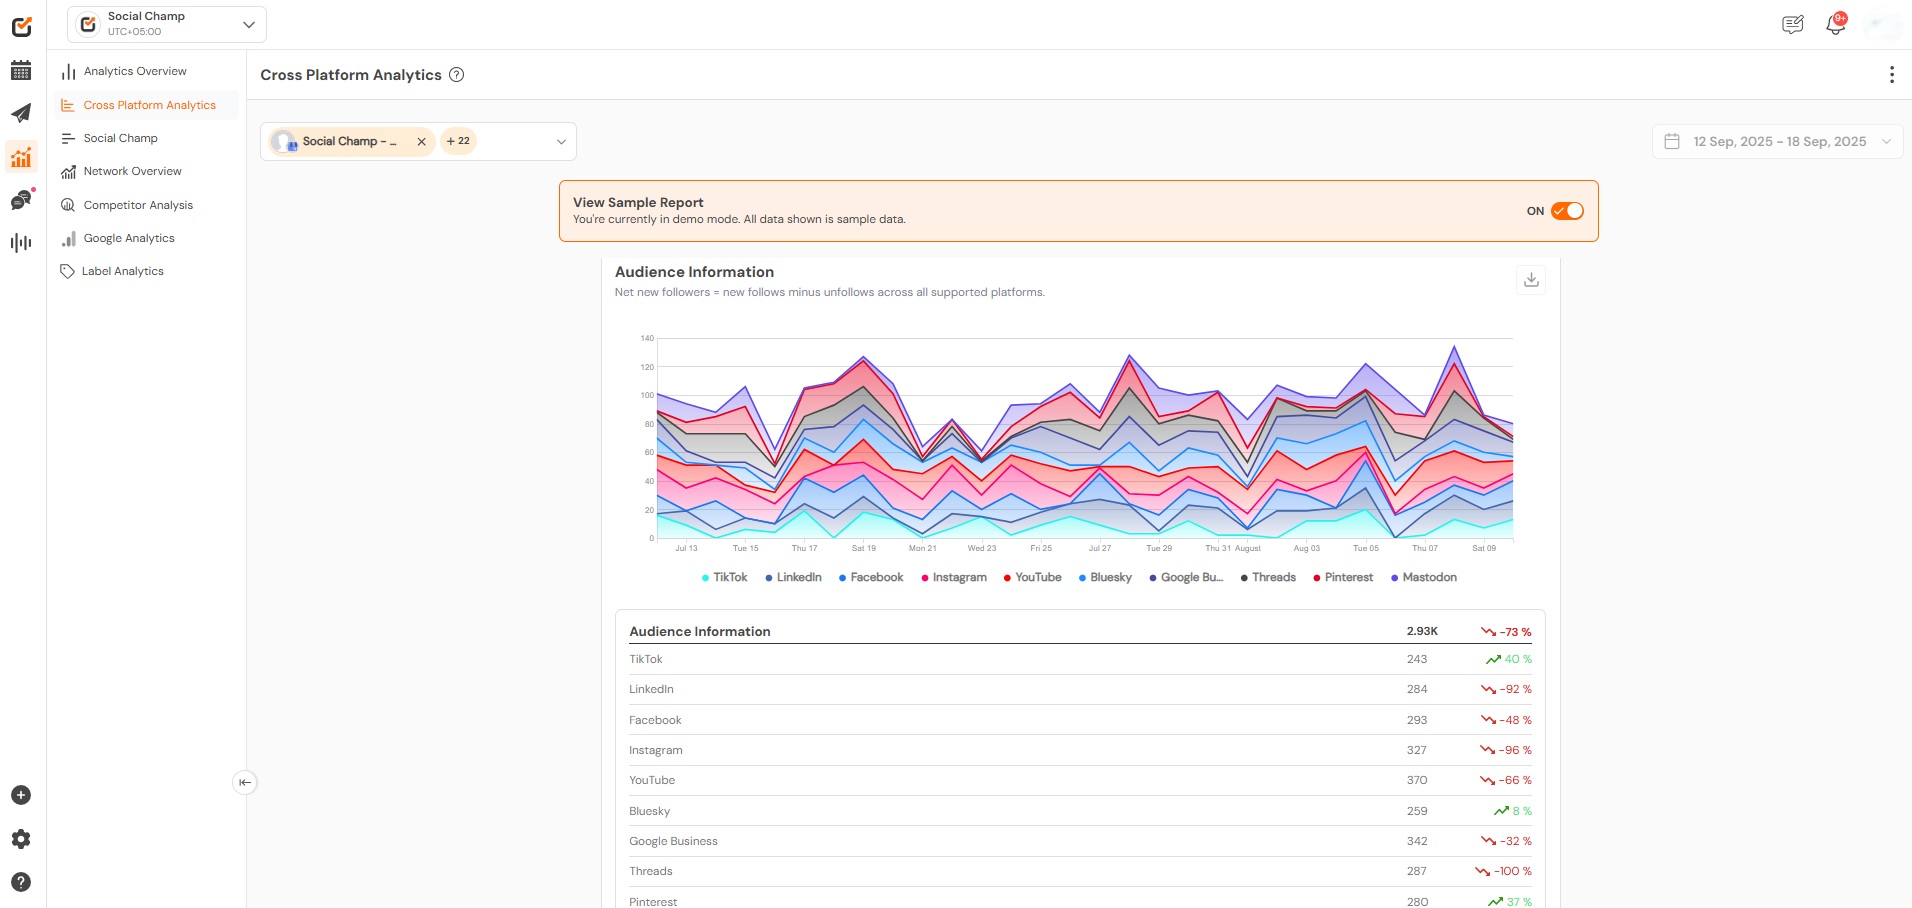Open the help question mark icon
Viewport: 1912px width, 908px height.
pyautogui.click(x=21, y=882)
